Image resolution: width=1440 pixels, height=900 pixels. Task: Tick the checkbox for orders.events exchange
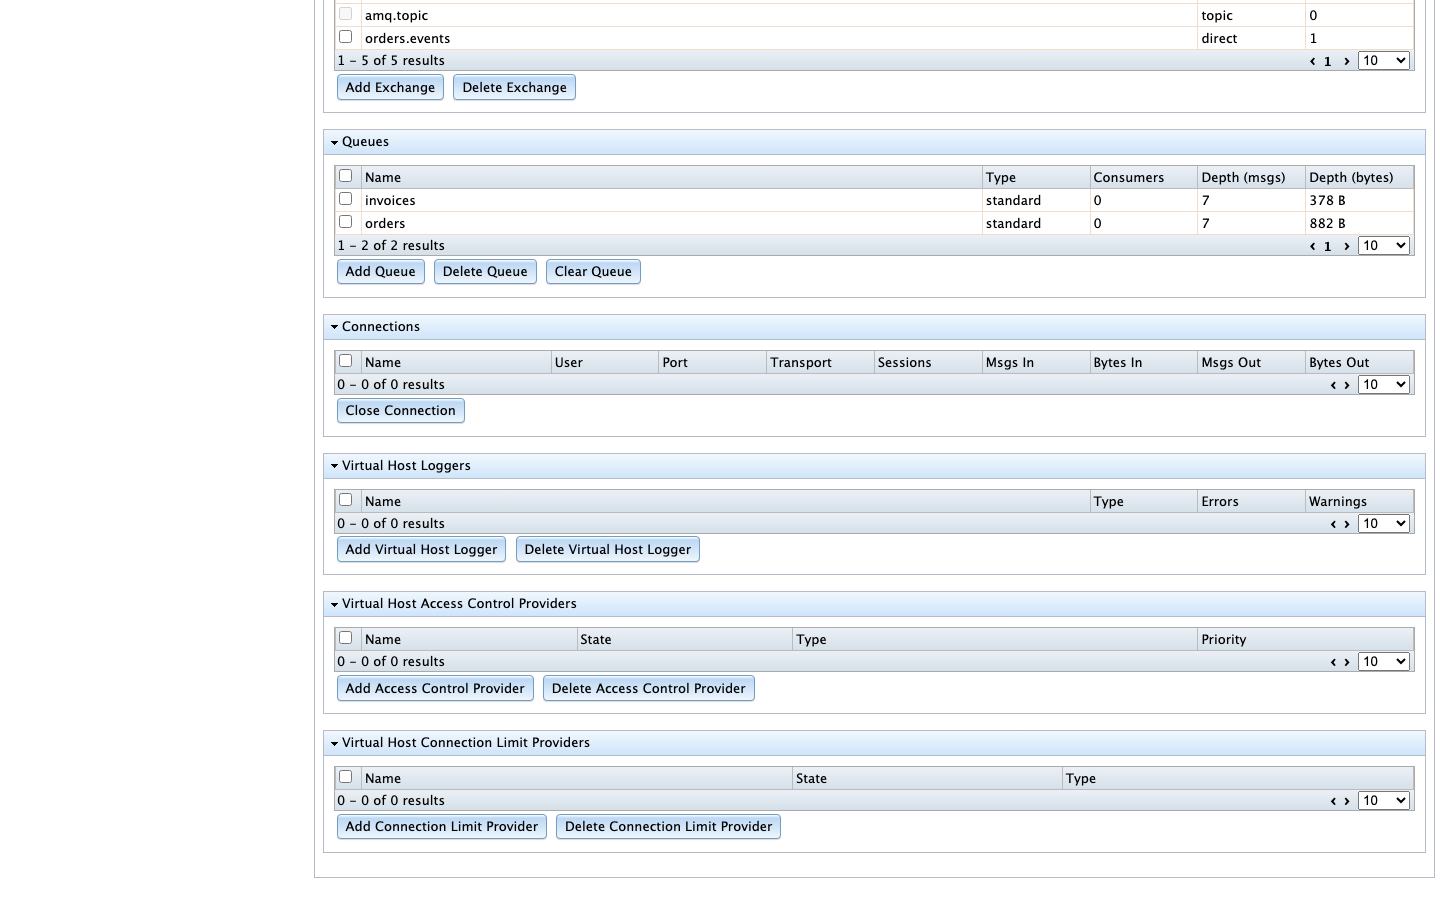point(345,37)
